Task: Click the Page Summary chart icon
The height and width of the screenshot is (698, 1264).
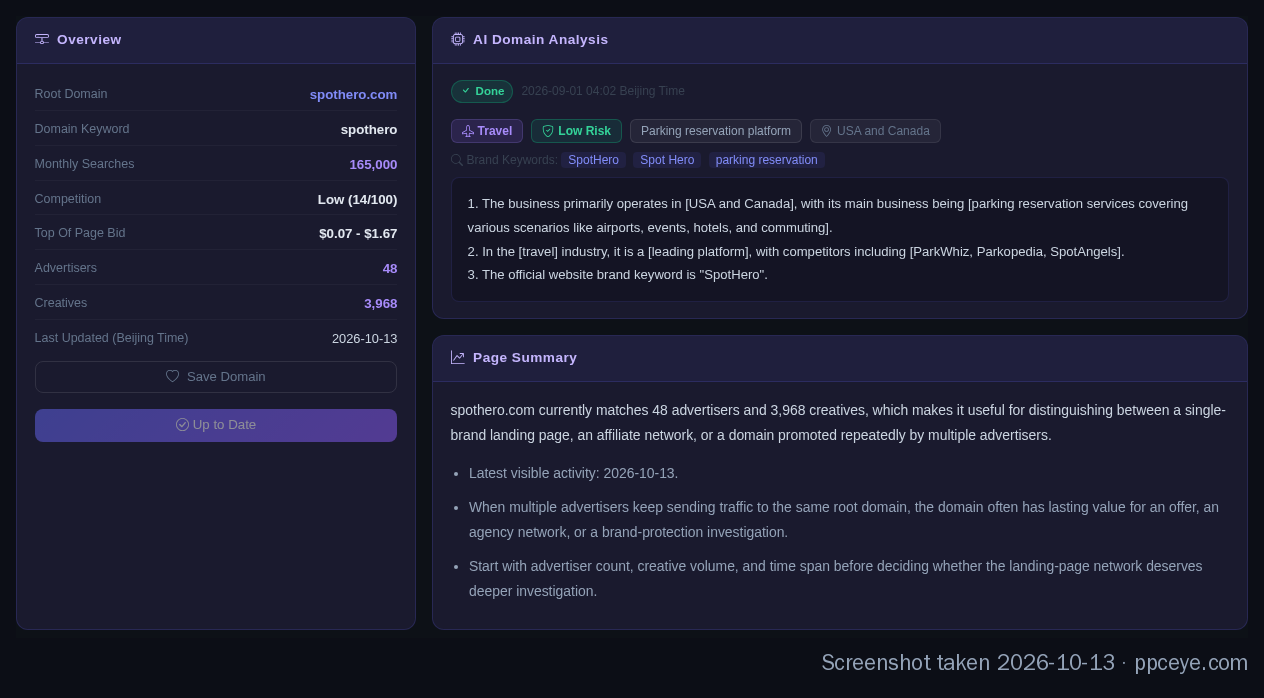Action: pos(458,357)
